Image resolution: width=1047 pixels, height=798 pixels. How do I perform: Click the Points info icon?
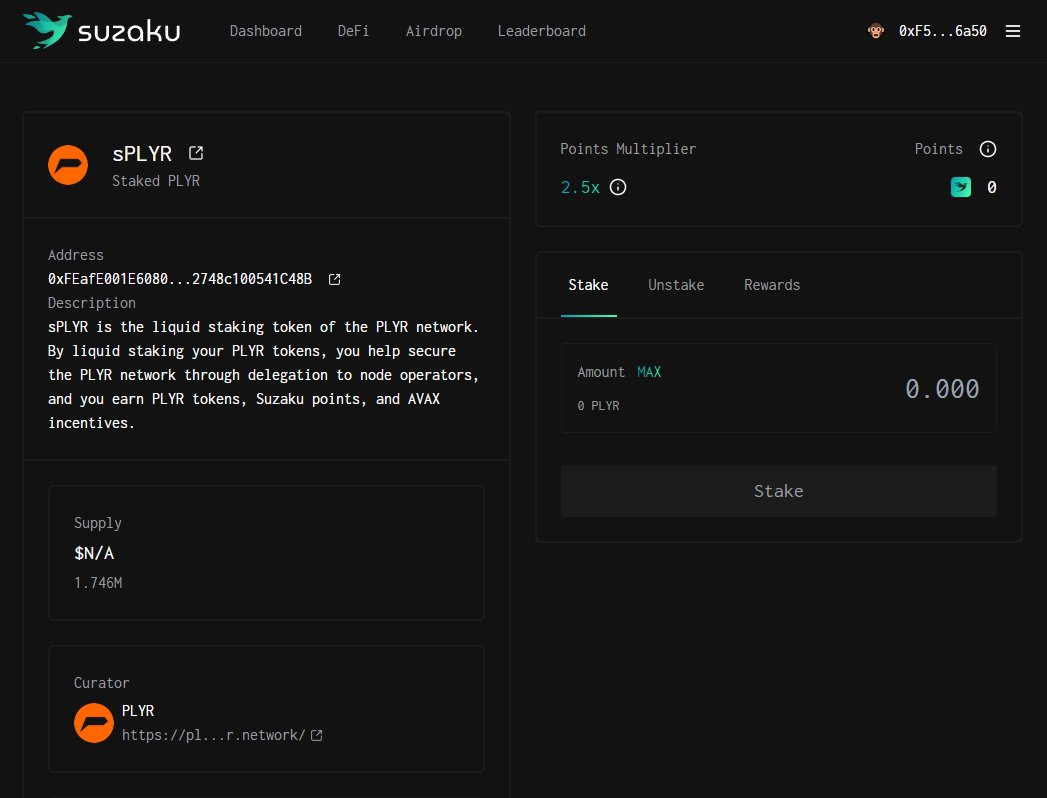(988, 149)
